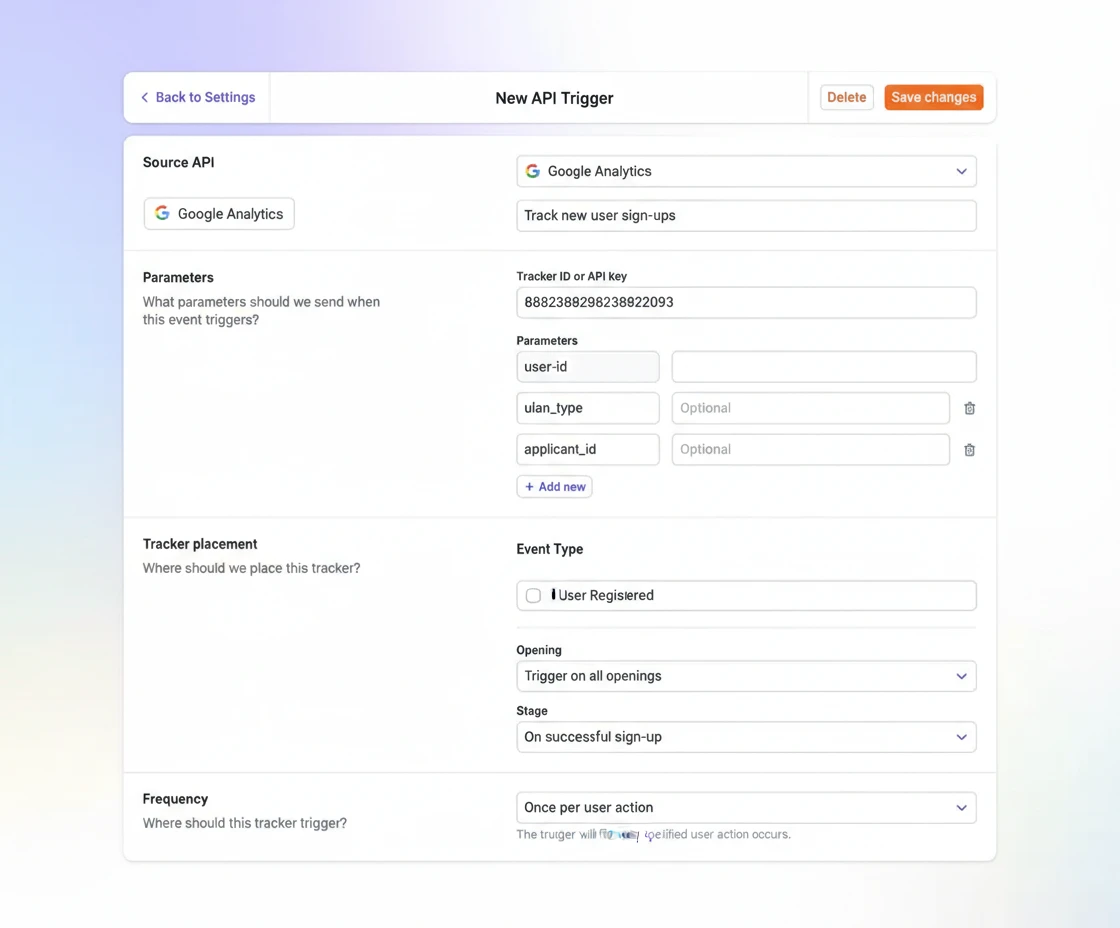Click Google logo in Source API dropdown
The width and height of the screenshot is (1120, 928).
[533, 171]
